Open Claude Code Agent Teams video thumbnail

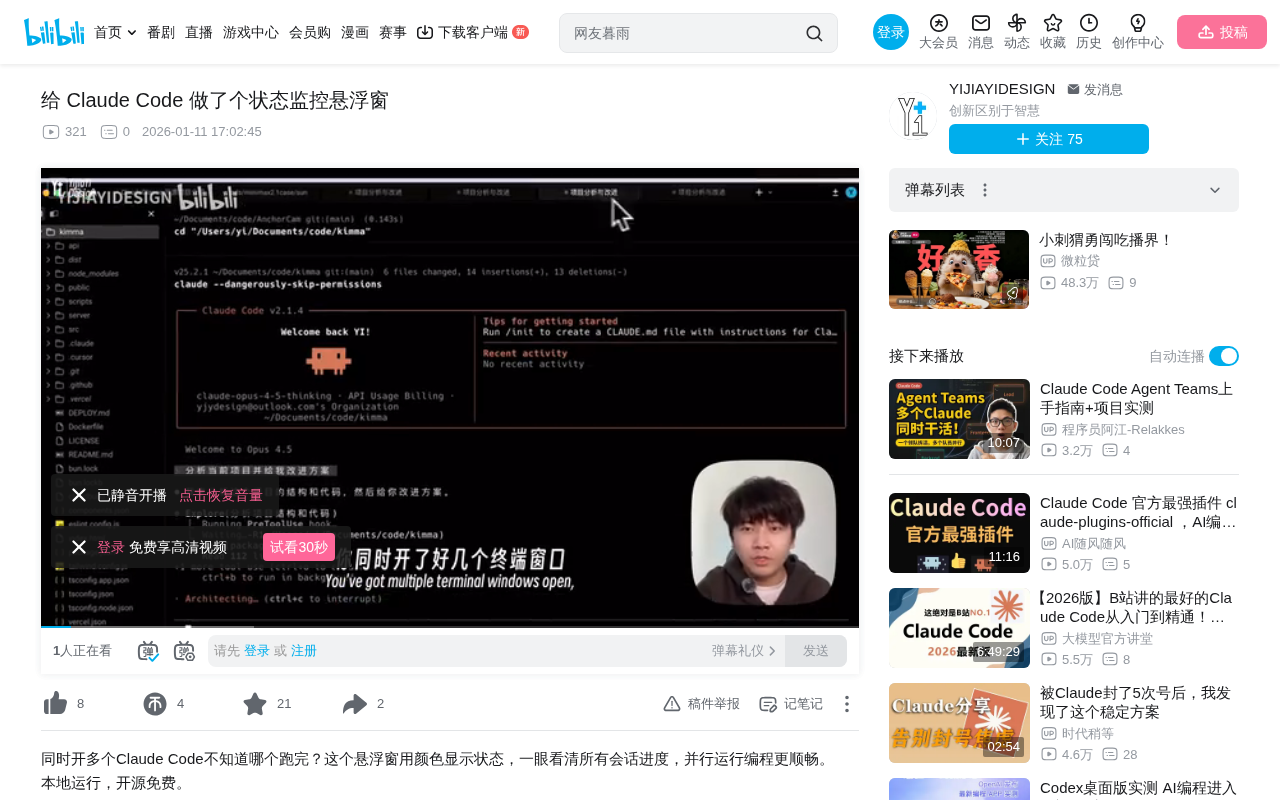[959, 419]
